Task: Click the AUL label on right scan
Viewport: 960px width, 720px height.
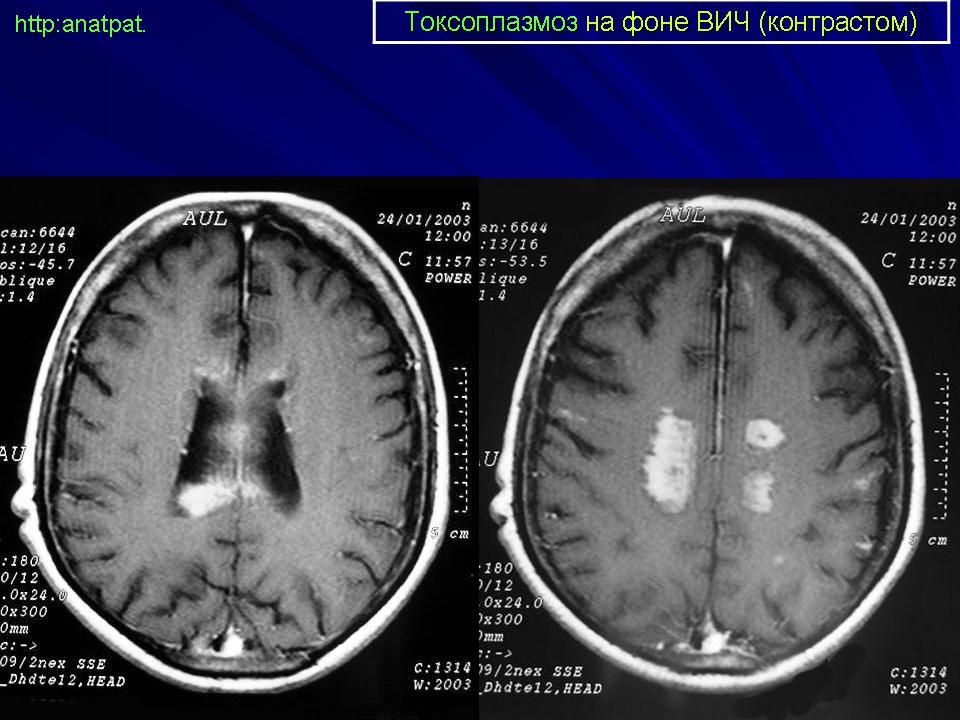Action: point(684,215)
